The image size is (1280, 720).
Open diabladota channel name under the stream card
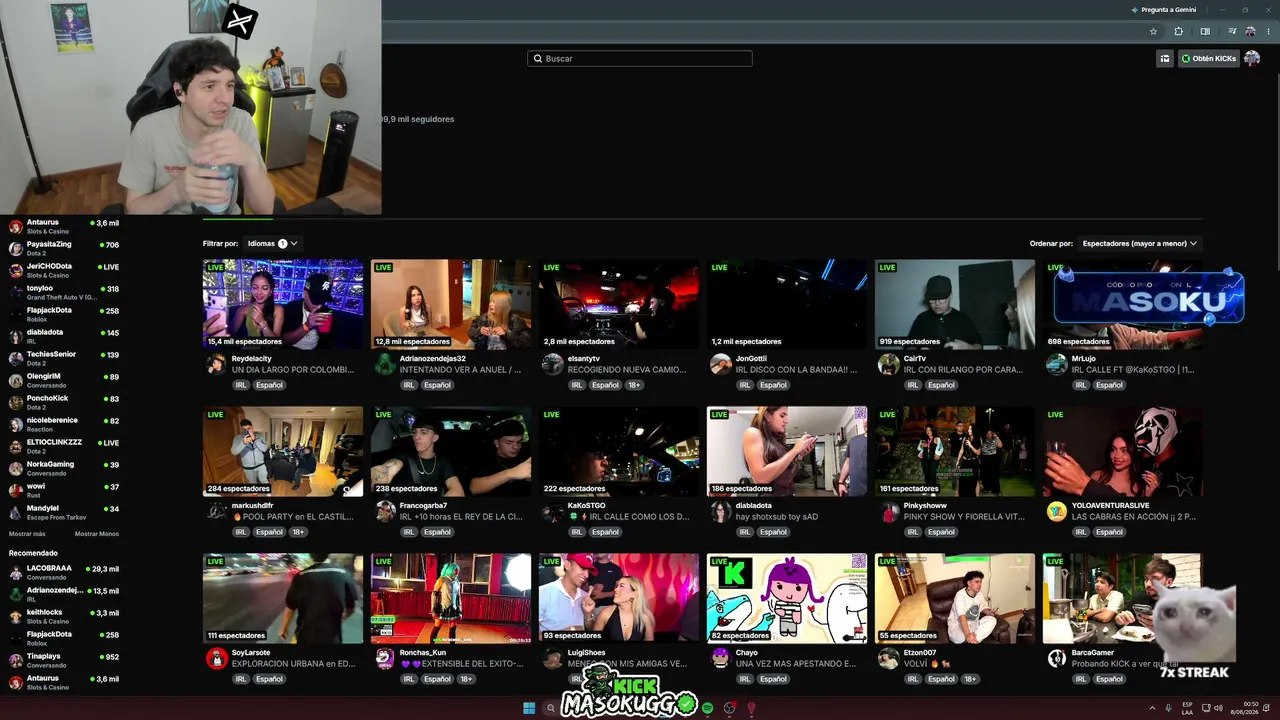pyautogui.click(x=754, y=505)
